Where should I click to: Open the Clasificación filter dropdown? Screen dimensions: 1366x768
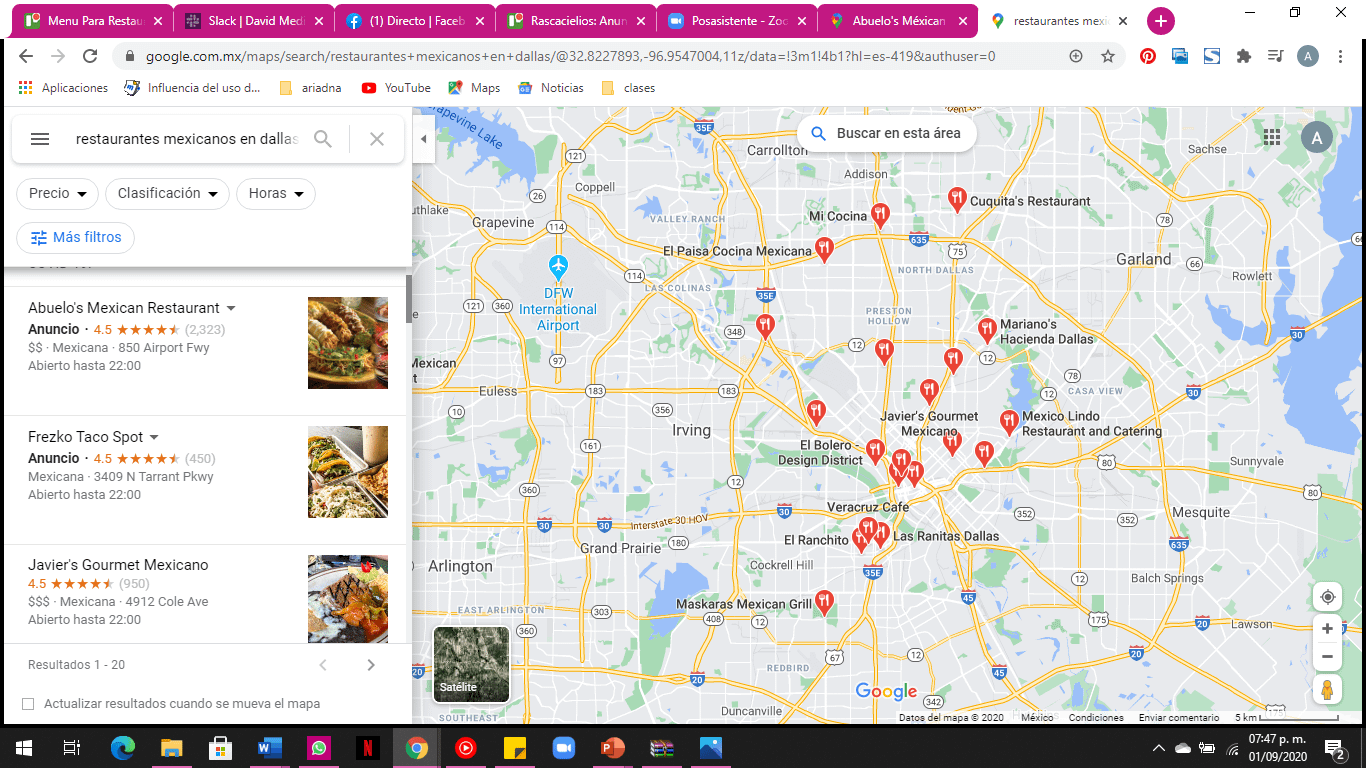coord(167,194)
